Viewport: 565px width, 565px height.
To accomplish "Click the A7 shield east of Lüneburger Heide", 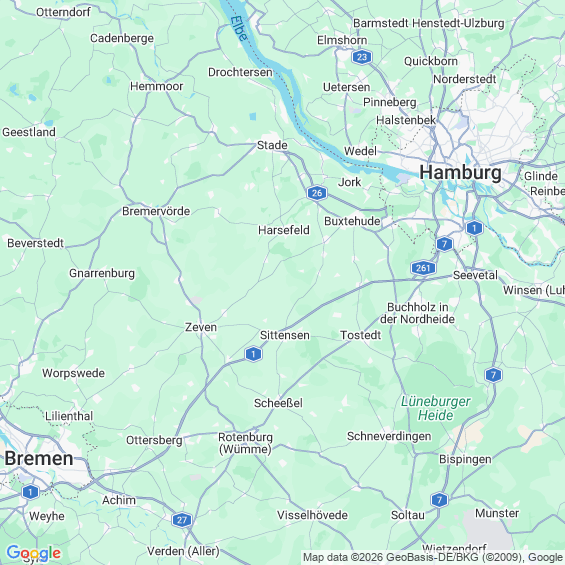I will 493,375.
